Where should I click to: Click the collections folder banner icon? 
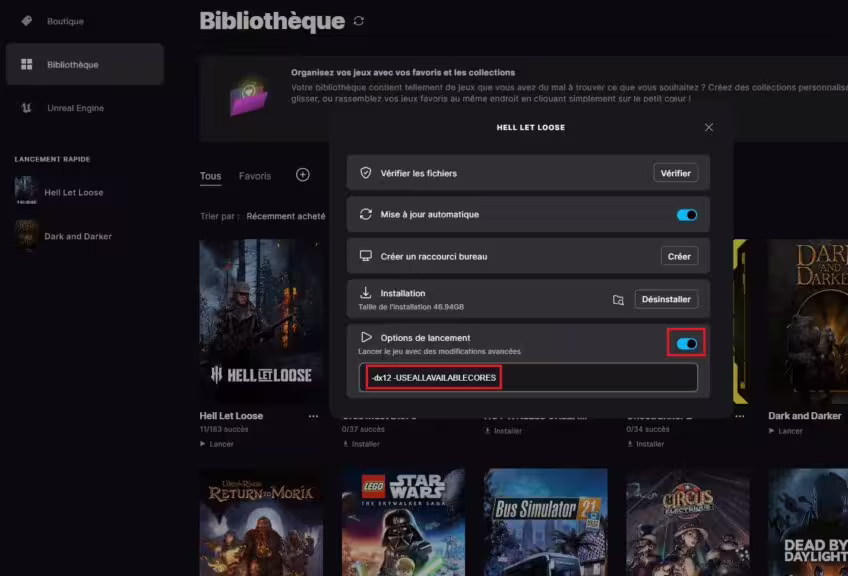[x=249, y=97]
